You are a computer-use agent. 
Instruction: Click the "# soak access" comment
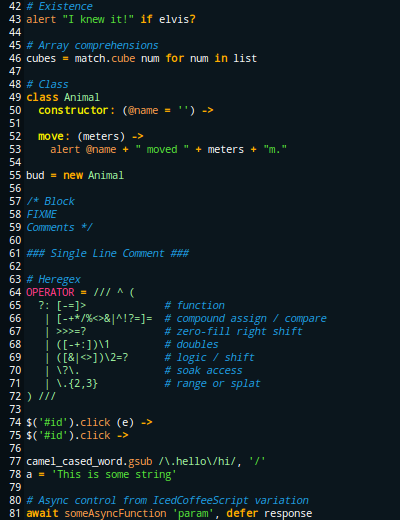[204, 370]
